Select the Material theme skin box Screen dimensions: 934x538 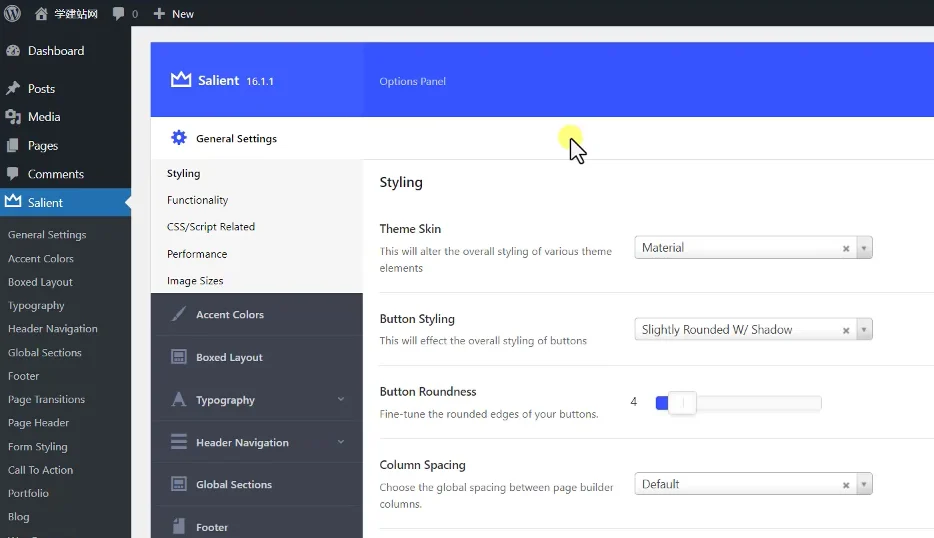[x=754, y=248]
